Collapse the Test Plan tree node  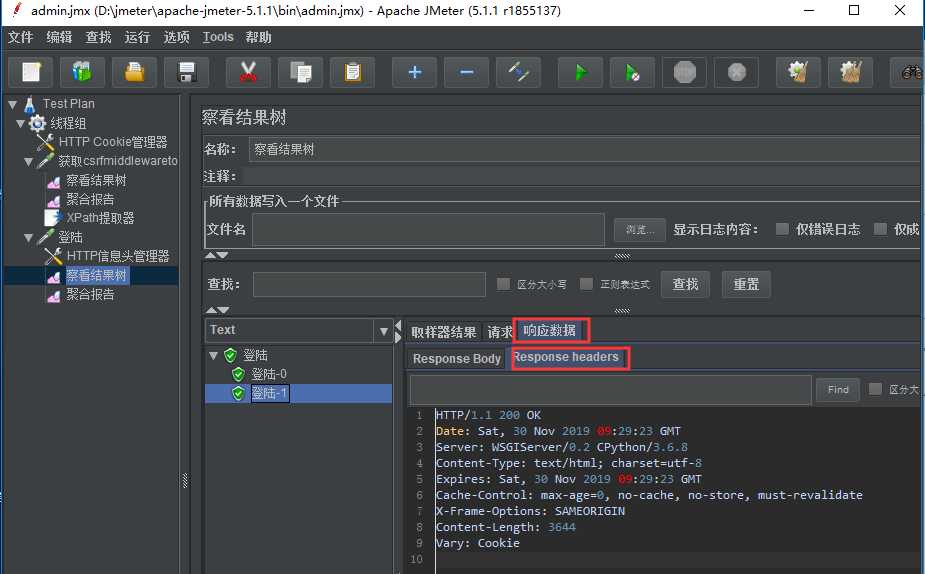click(12, 104)
